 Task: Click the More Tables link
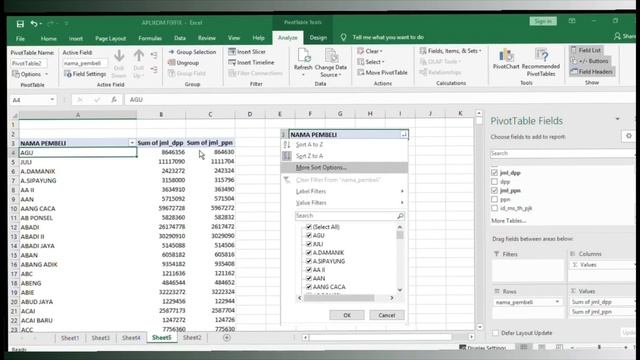tap(509, 221)
